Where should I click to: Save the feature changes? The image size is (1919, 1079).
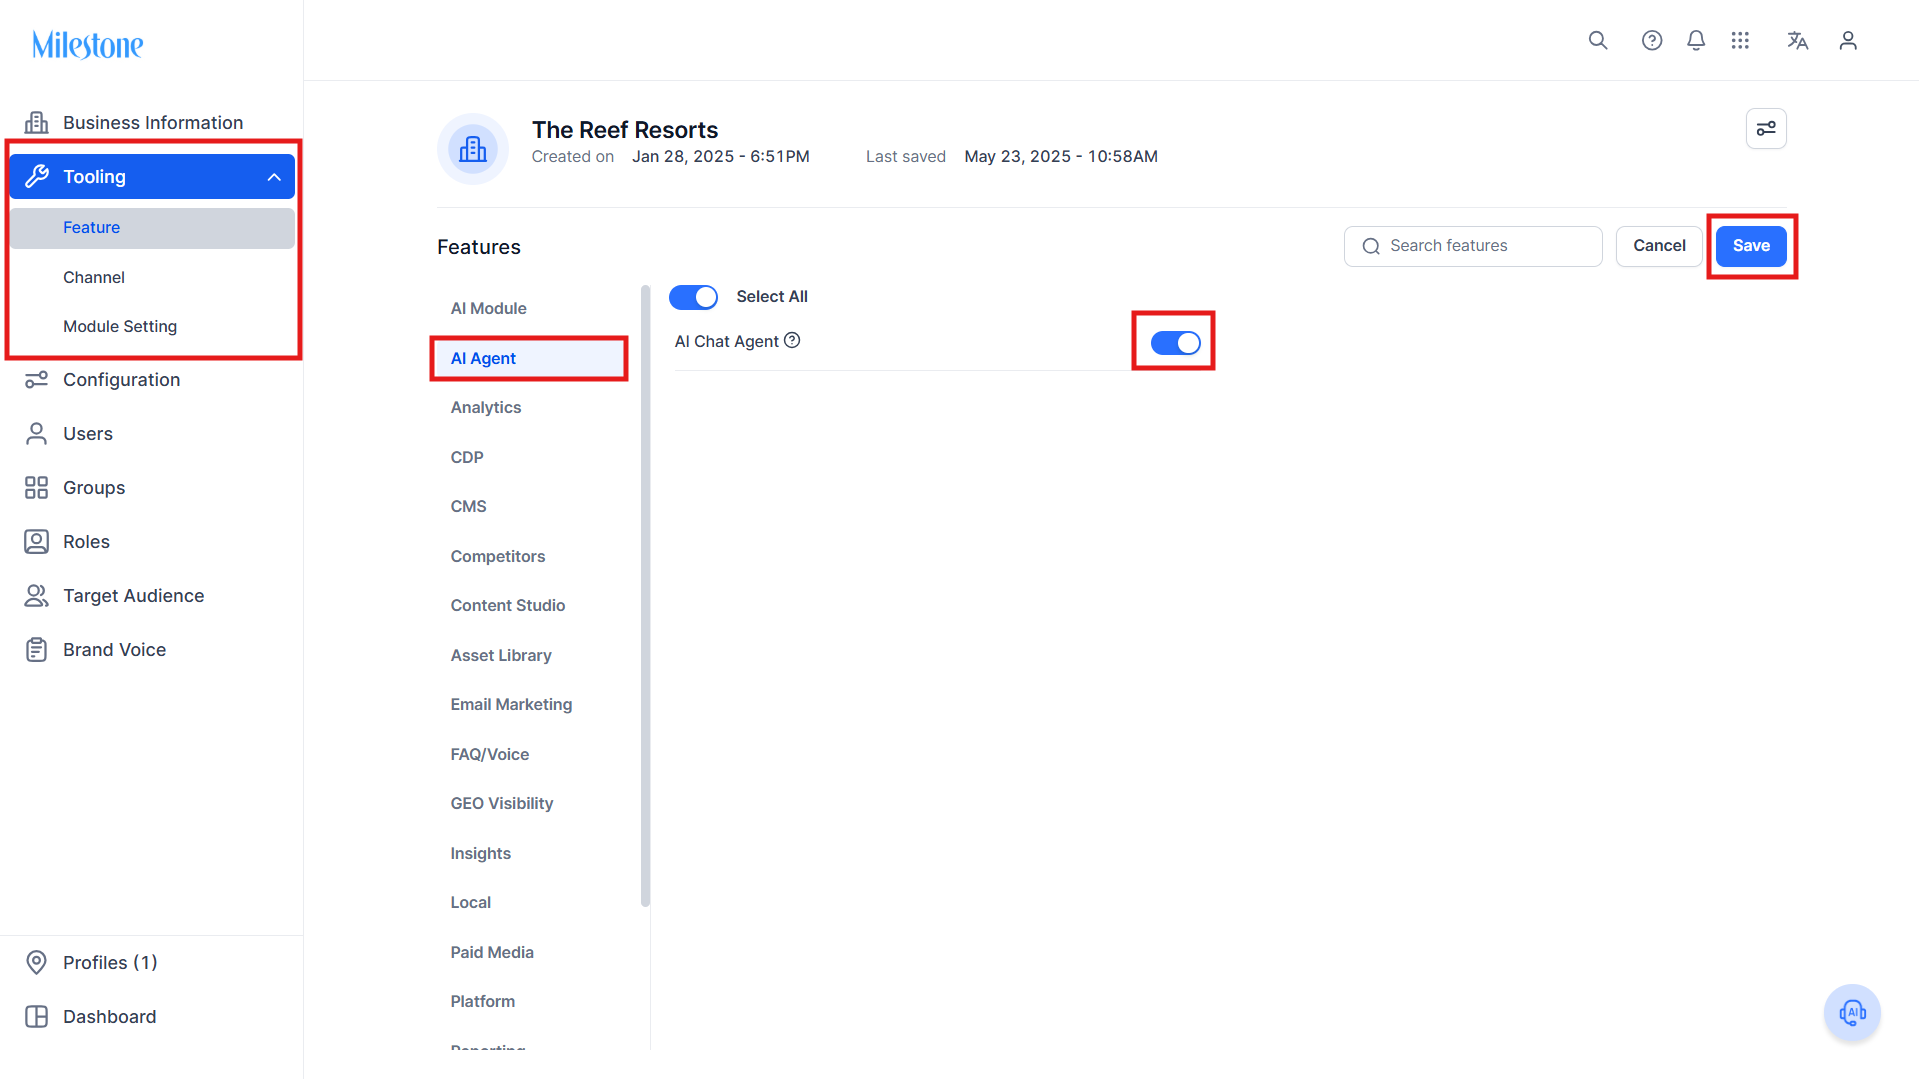pyautogui.click(x=1751, y=246)
